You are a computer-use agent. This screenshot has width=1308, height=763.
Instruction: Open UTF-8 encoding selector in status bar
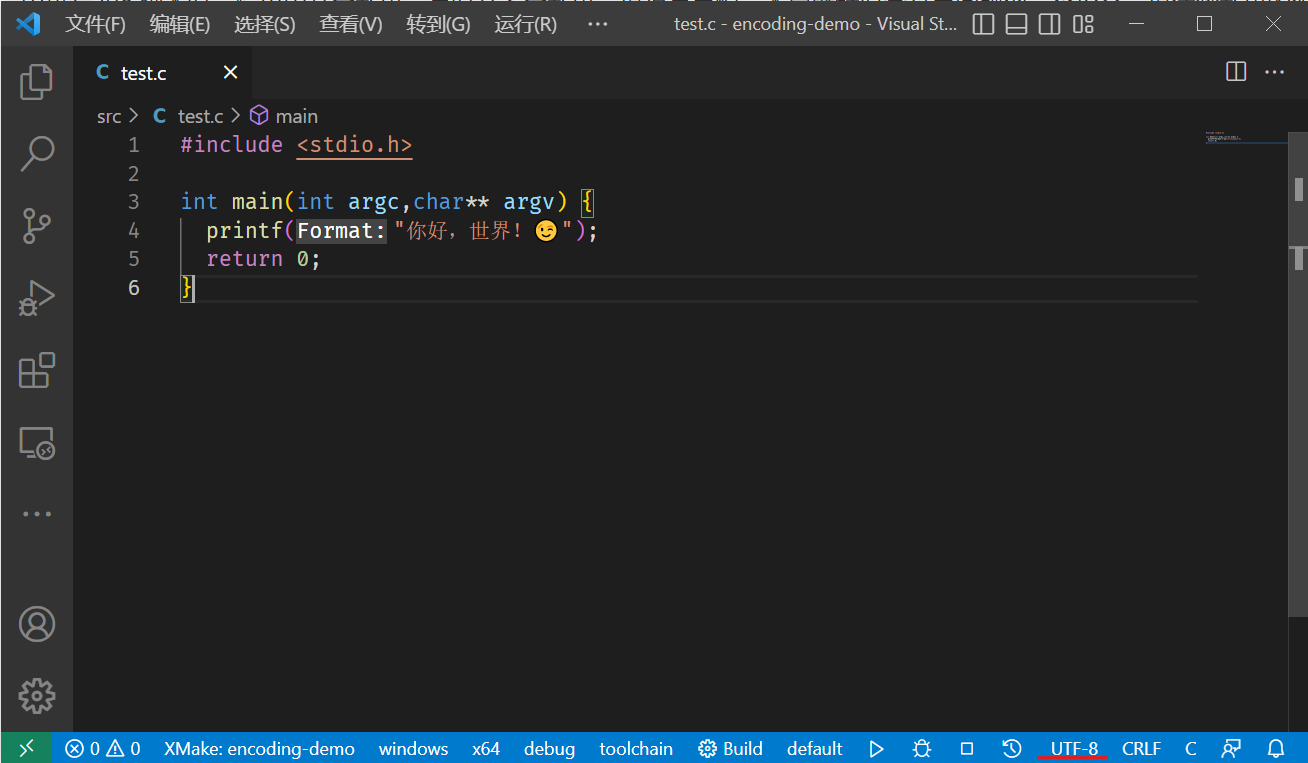click(x=1074, y=748)
